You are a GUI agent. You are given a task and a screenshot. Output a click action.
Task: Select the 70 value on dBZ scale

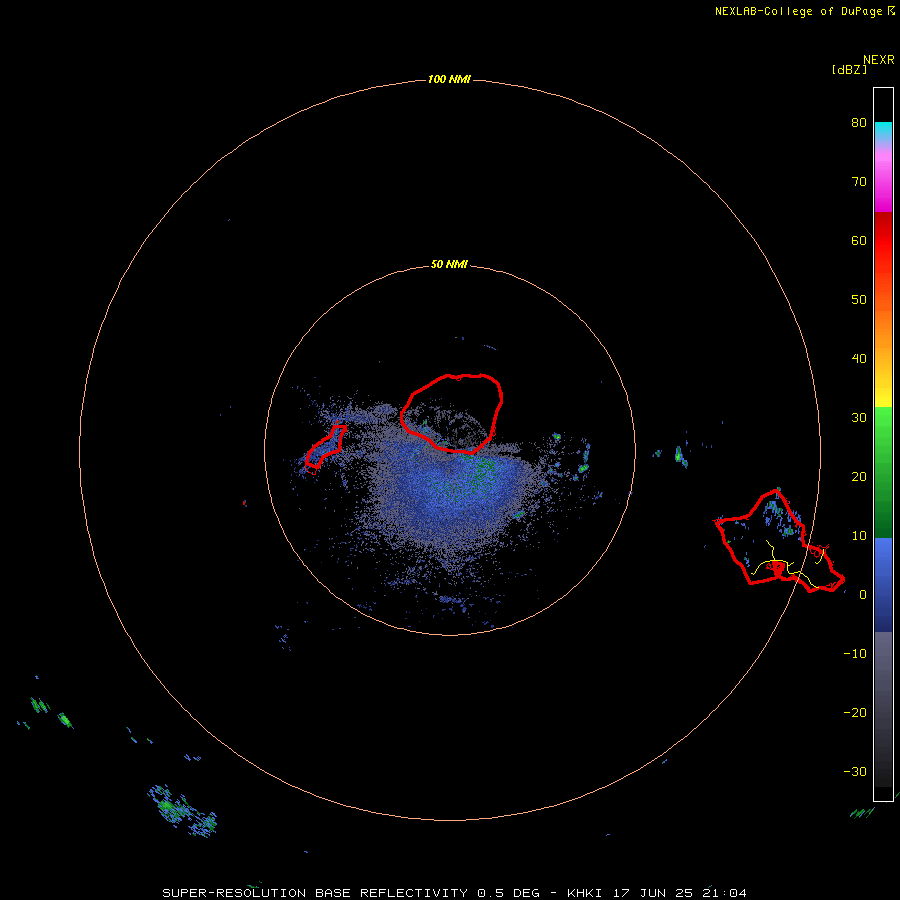pos(859,181)
